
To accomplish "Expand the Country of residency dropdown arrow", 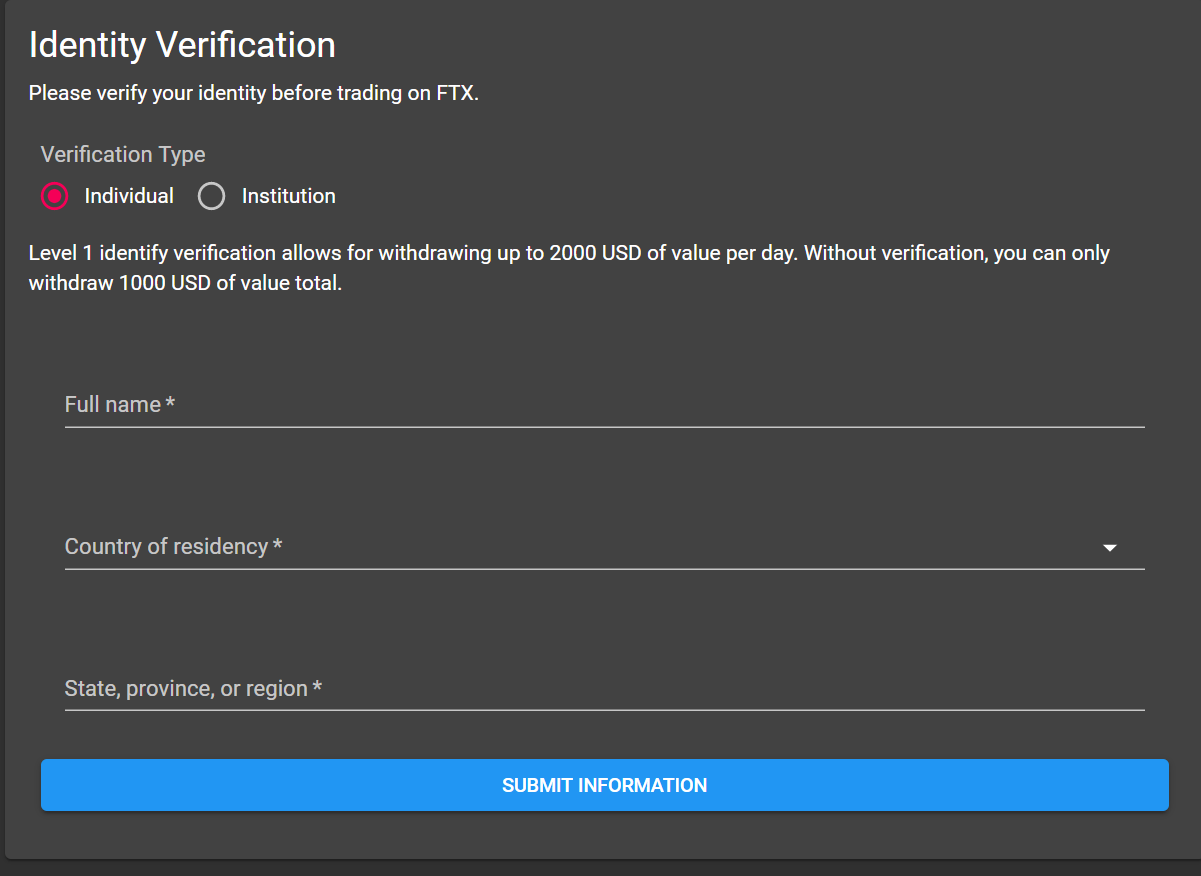I will click(1109, 548).
